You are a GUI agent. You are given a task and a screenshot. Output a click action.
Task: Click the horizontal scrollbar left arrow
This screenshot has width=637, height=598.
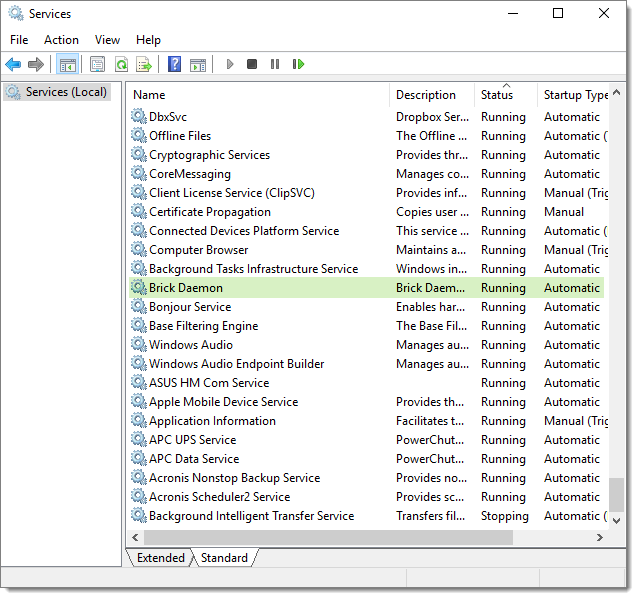pyautogui.click(x=135, y=537)
